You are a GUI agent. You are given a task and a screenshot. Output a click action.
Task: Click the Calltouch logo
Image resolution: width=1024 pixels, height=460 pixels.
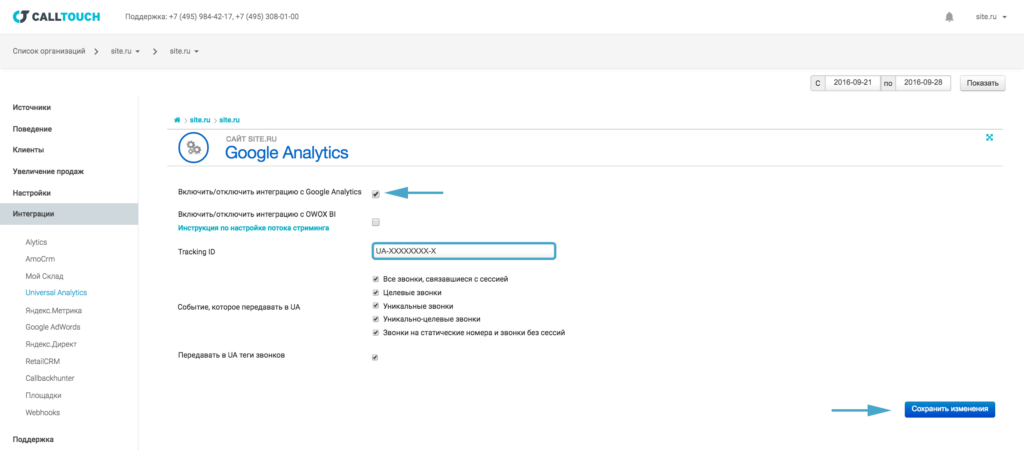pyautogui.click(x=56, y=17)
